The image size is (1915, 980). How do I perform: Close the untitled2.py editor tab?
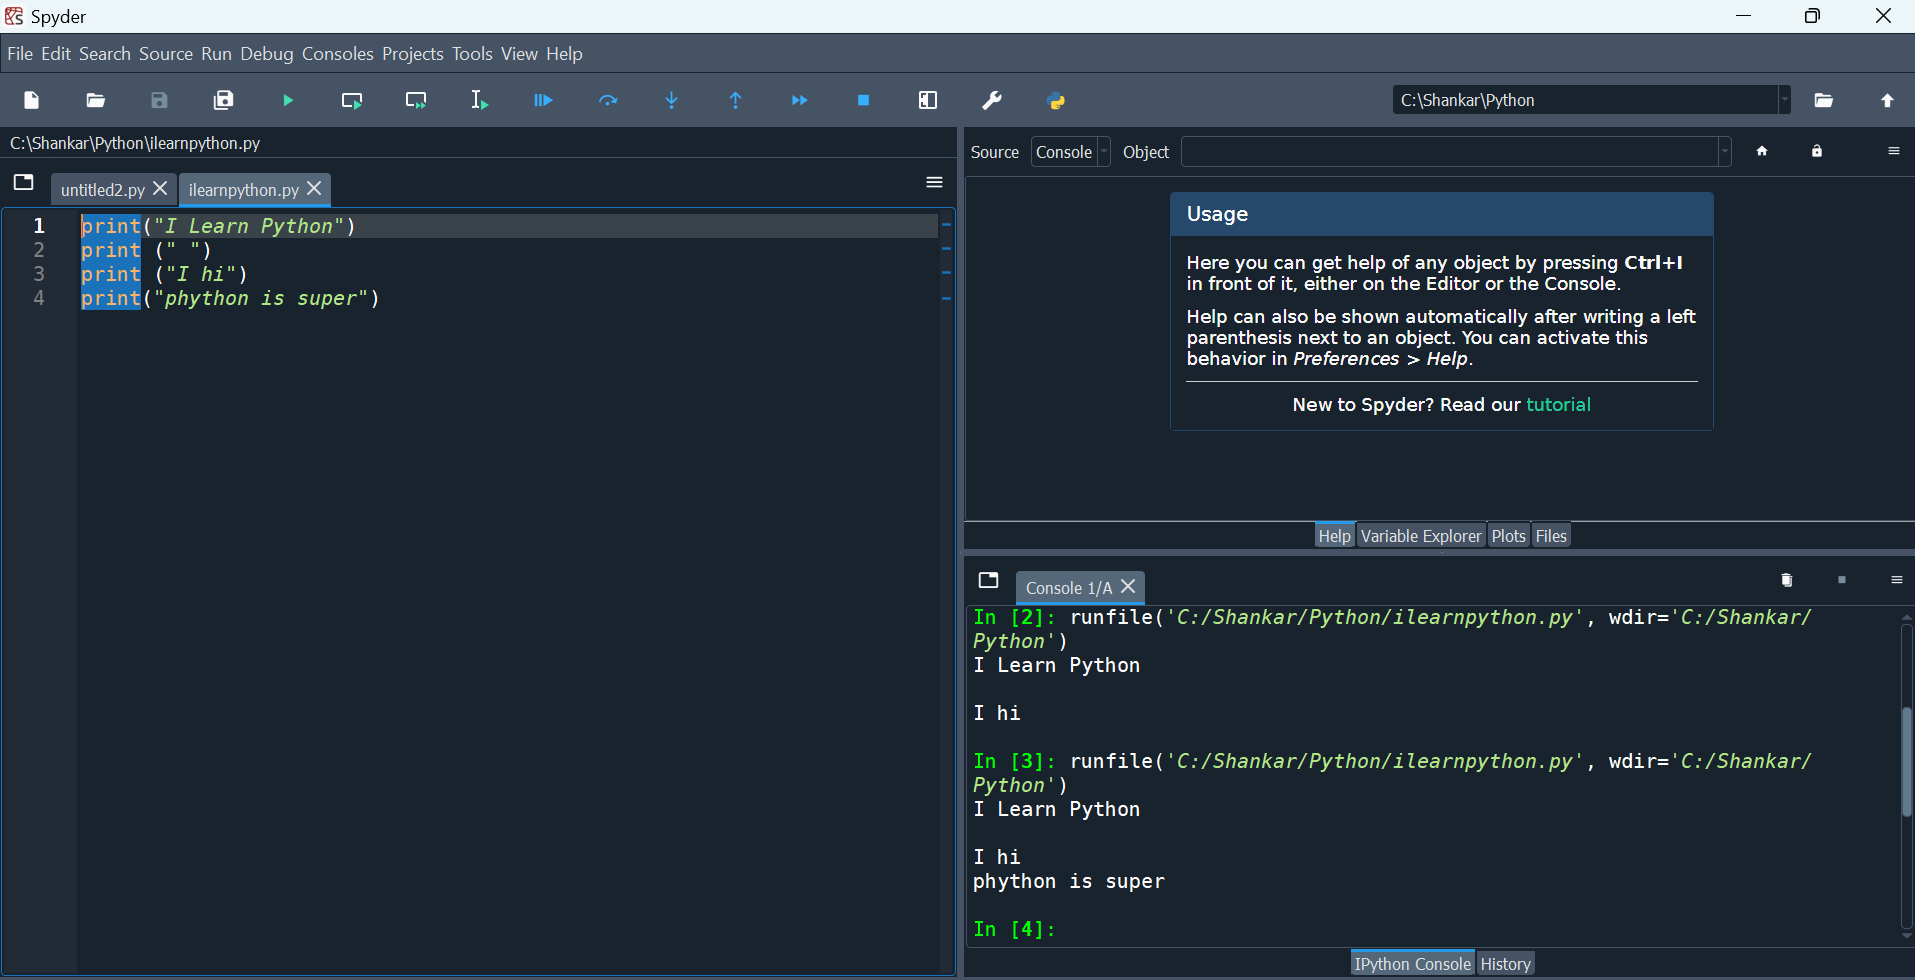point(160,189)
